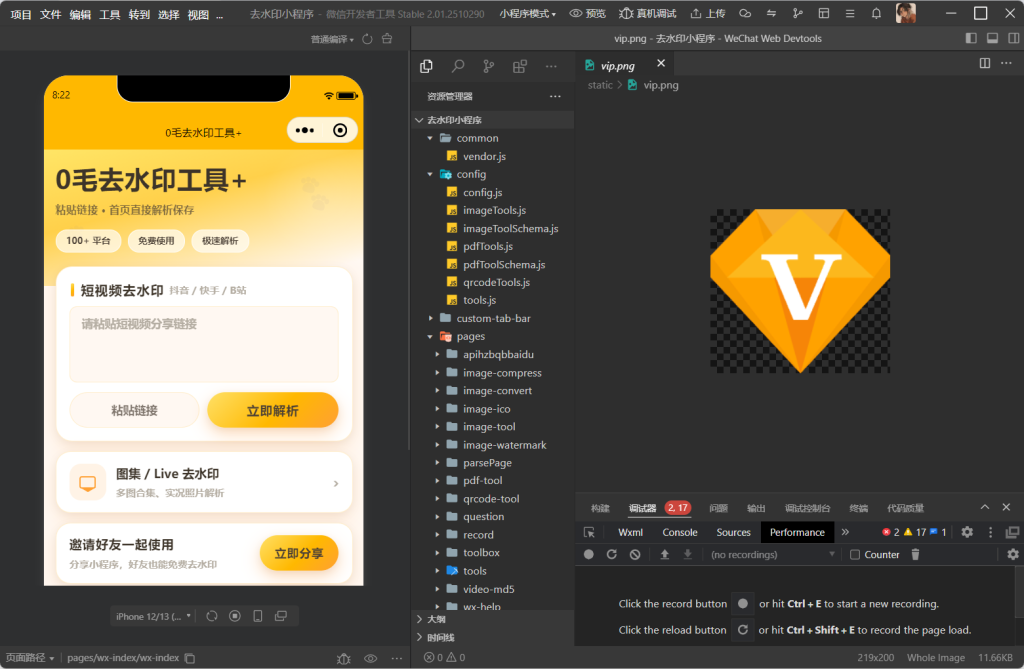
Task: Open the source control branch icon
Action: tap(488, 66)
